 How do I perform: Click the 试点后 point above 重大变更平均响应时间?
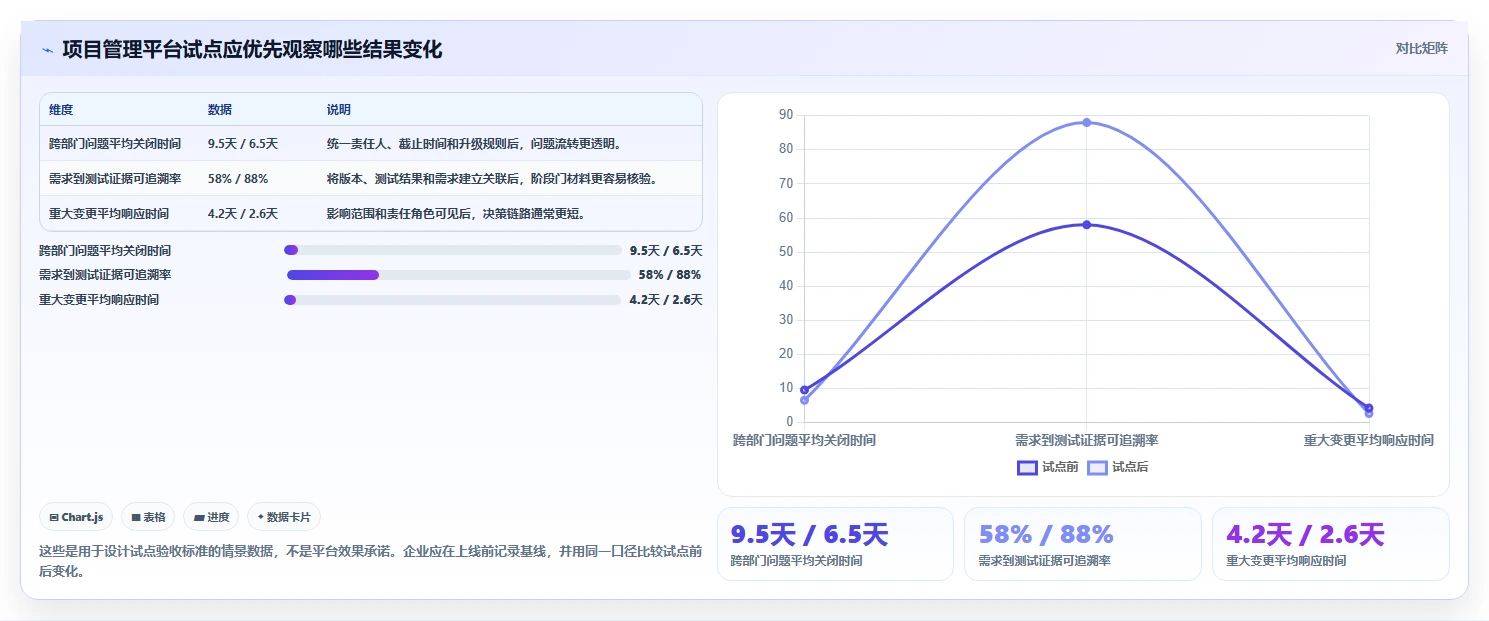[x=1368, y=413]
